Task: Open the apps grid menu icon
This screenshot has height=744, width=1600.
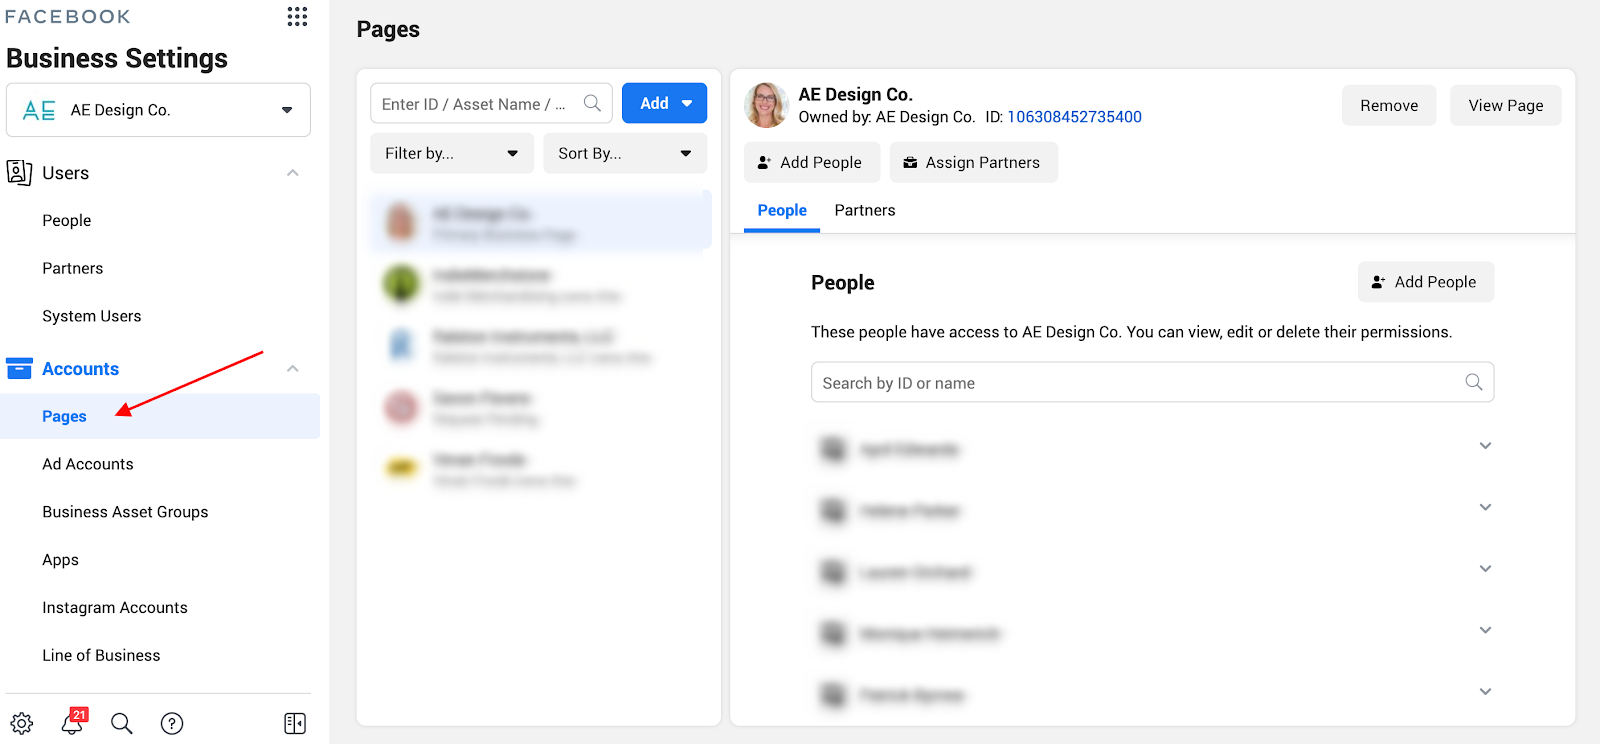Action: (297, 16)
